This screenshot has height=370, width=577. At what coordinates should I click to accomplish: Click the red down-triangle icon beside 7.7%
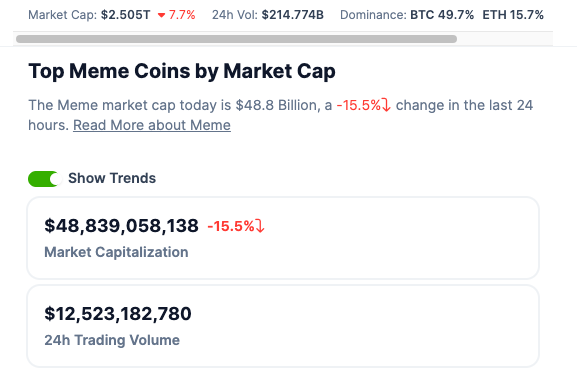(x=161, y=15)
